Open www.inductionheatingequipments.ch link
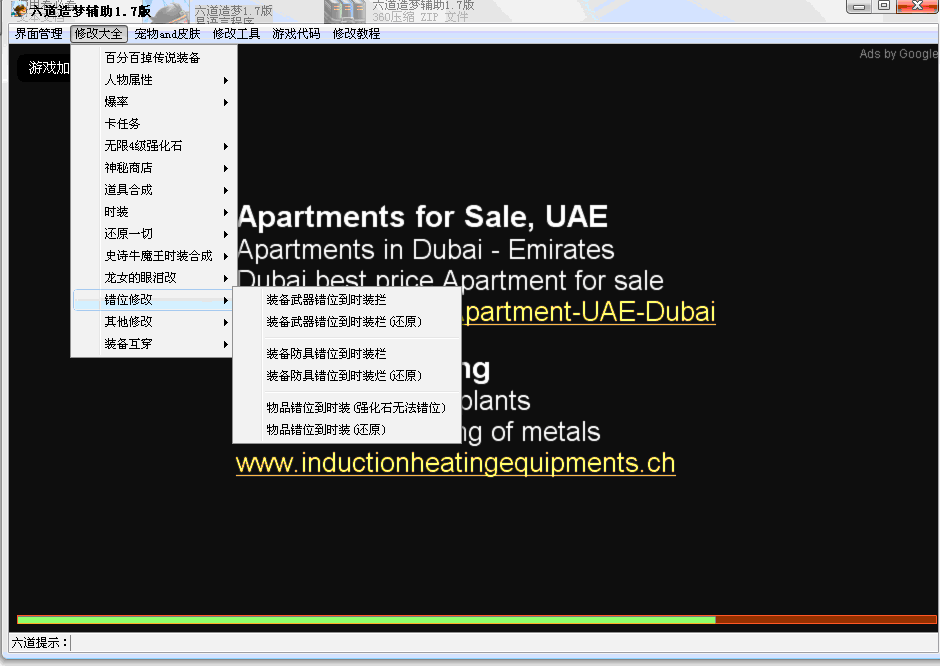The height and width of the screenshot is (666, 940). [x=456, y=463]
